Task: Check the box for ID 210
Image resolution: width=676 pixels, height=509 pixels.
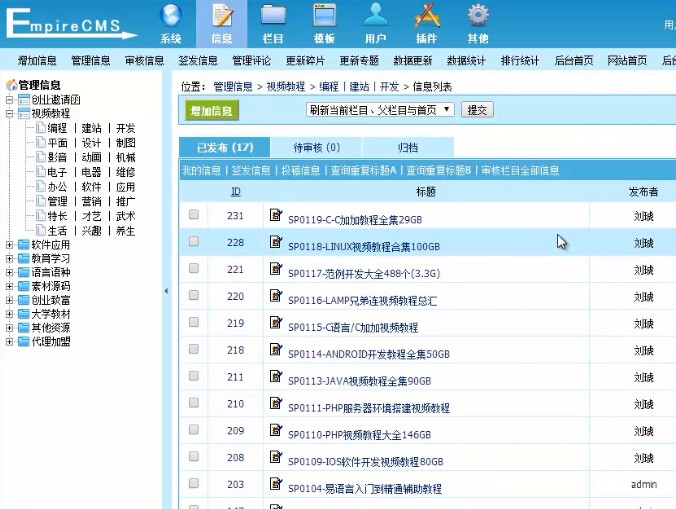Action: [x=194, y=403]
